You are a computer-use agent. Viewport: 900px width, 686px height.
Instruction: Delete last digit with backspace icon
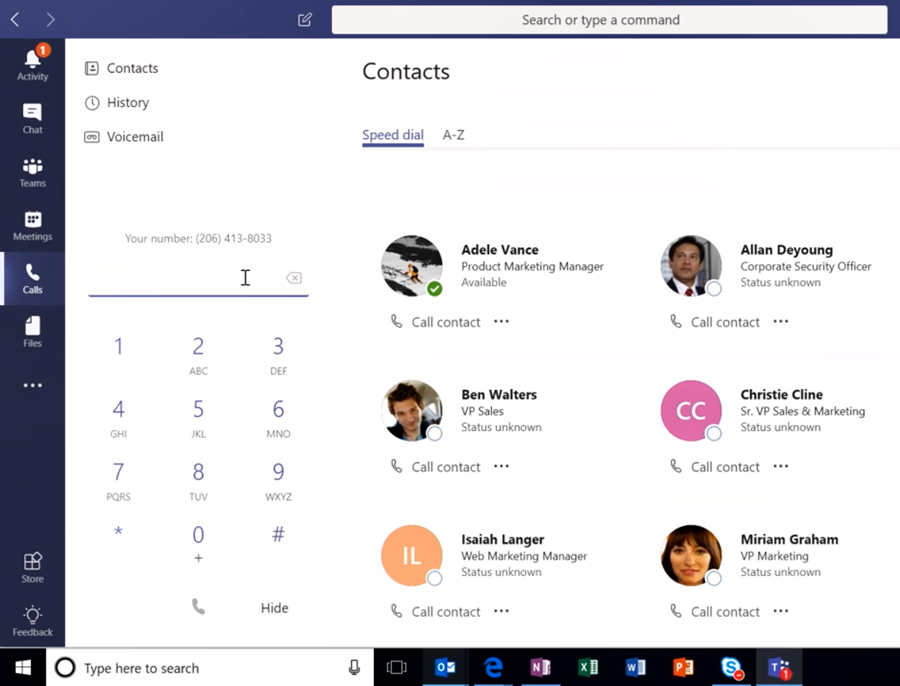[293, 278]
